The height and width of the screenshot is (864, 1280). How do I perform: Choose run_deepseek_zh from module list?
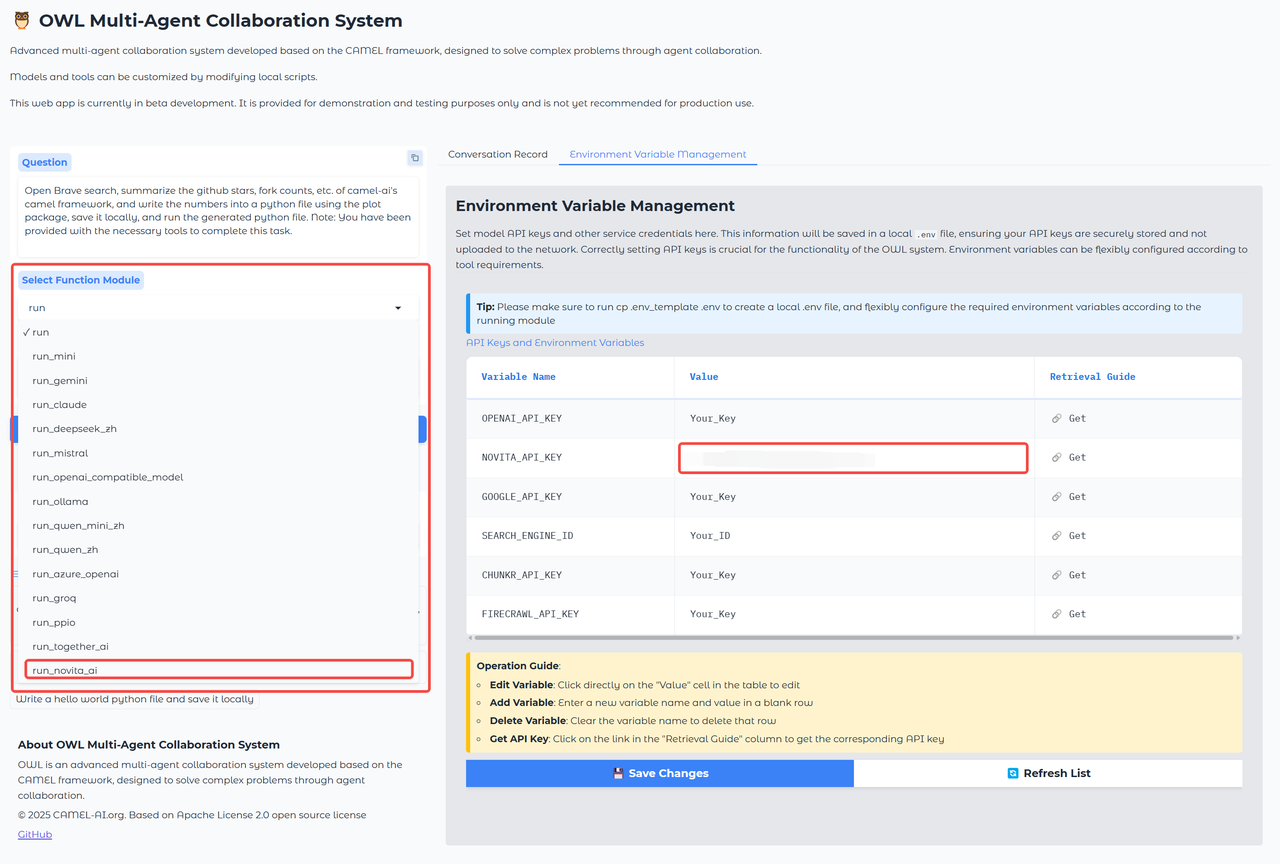pyautogui.click(x=218, y=429)
